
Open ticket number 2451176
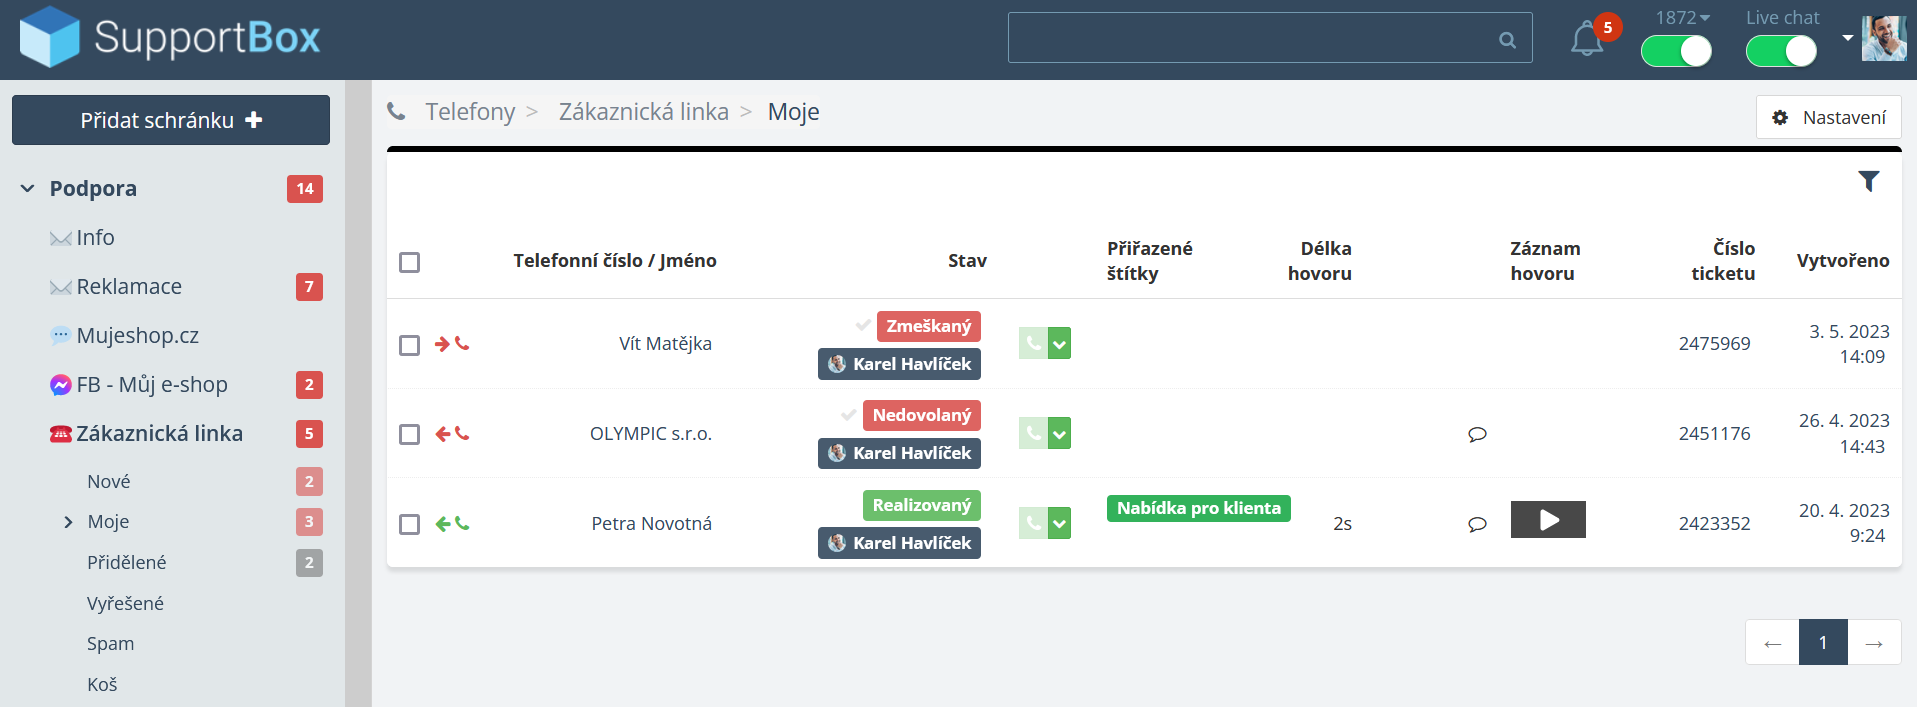click(x=1714, y=434)
